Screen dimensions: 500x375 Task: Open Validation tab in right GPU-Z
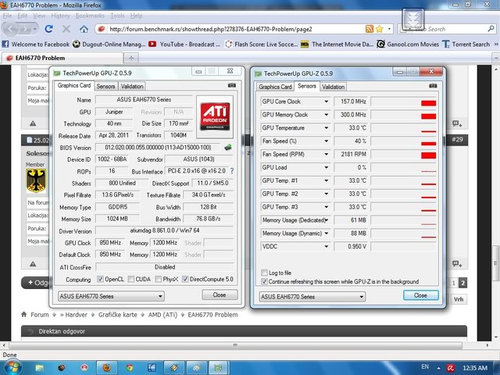pos(333,87)
